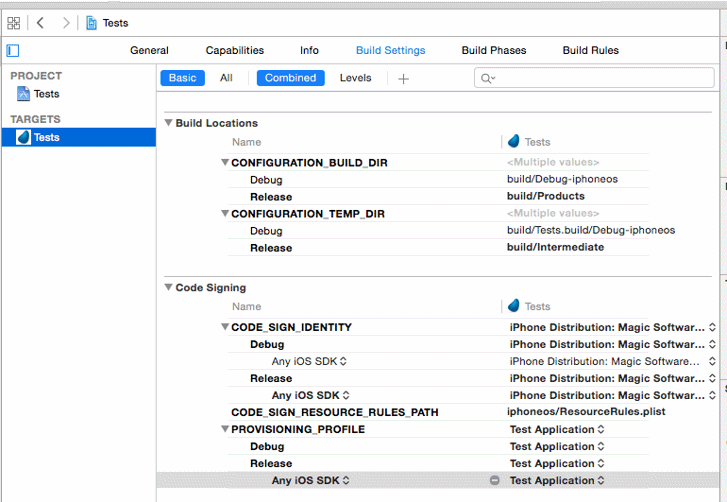
Task: Select the Release row under CONFIGURATION_TEMP_DIR
Action: (438, 248)
